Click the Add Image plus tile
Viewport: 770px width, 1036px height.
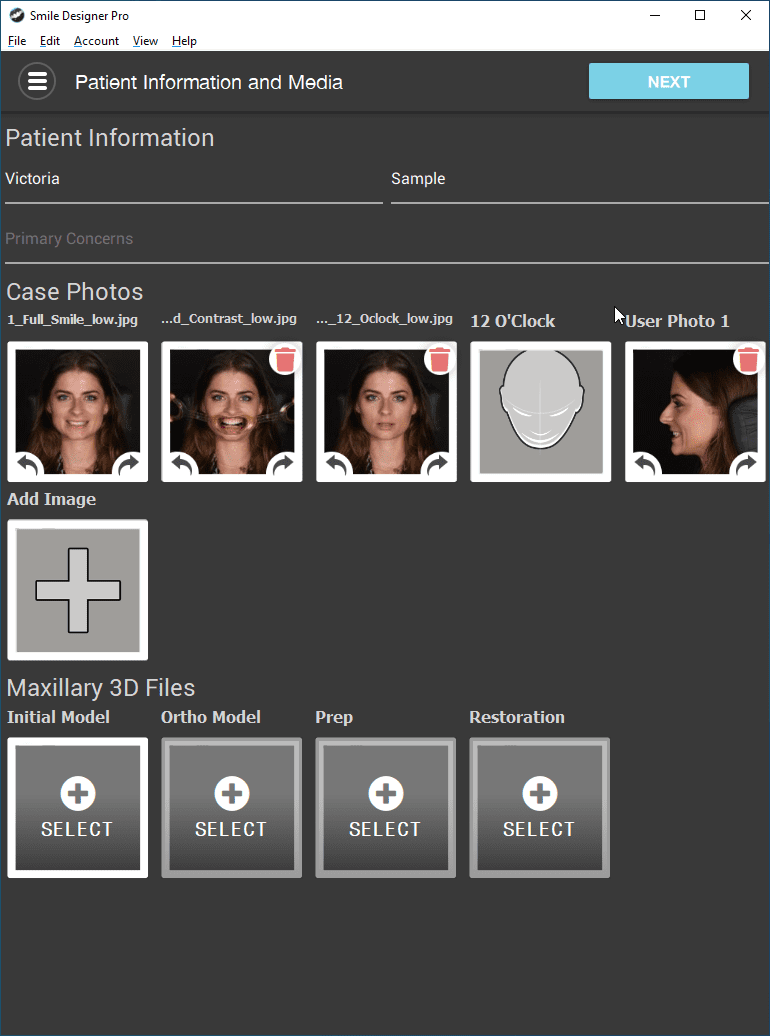pyautogui.click(x=78, y=590)
